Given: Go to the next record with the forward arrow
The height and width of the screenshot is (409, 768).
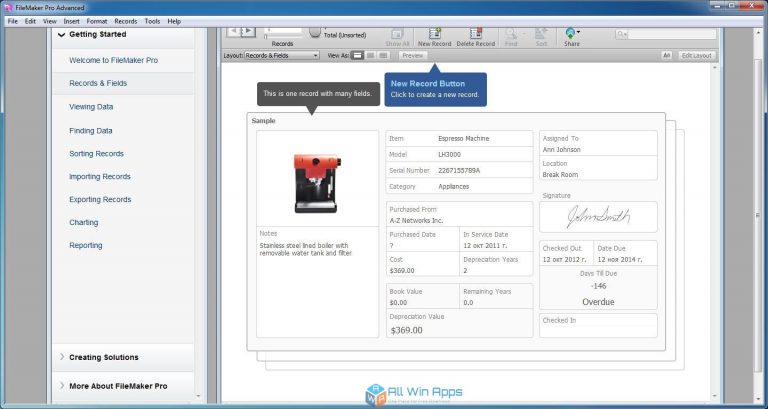Looking at the screenshot, I should click(248, 31).
